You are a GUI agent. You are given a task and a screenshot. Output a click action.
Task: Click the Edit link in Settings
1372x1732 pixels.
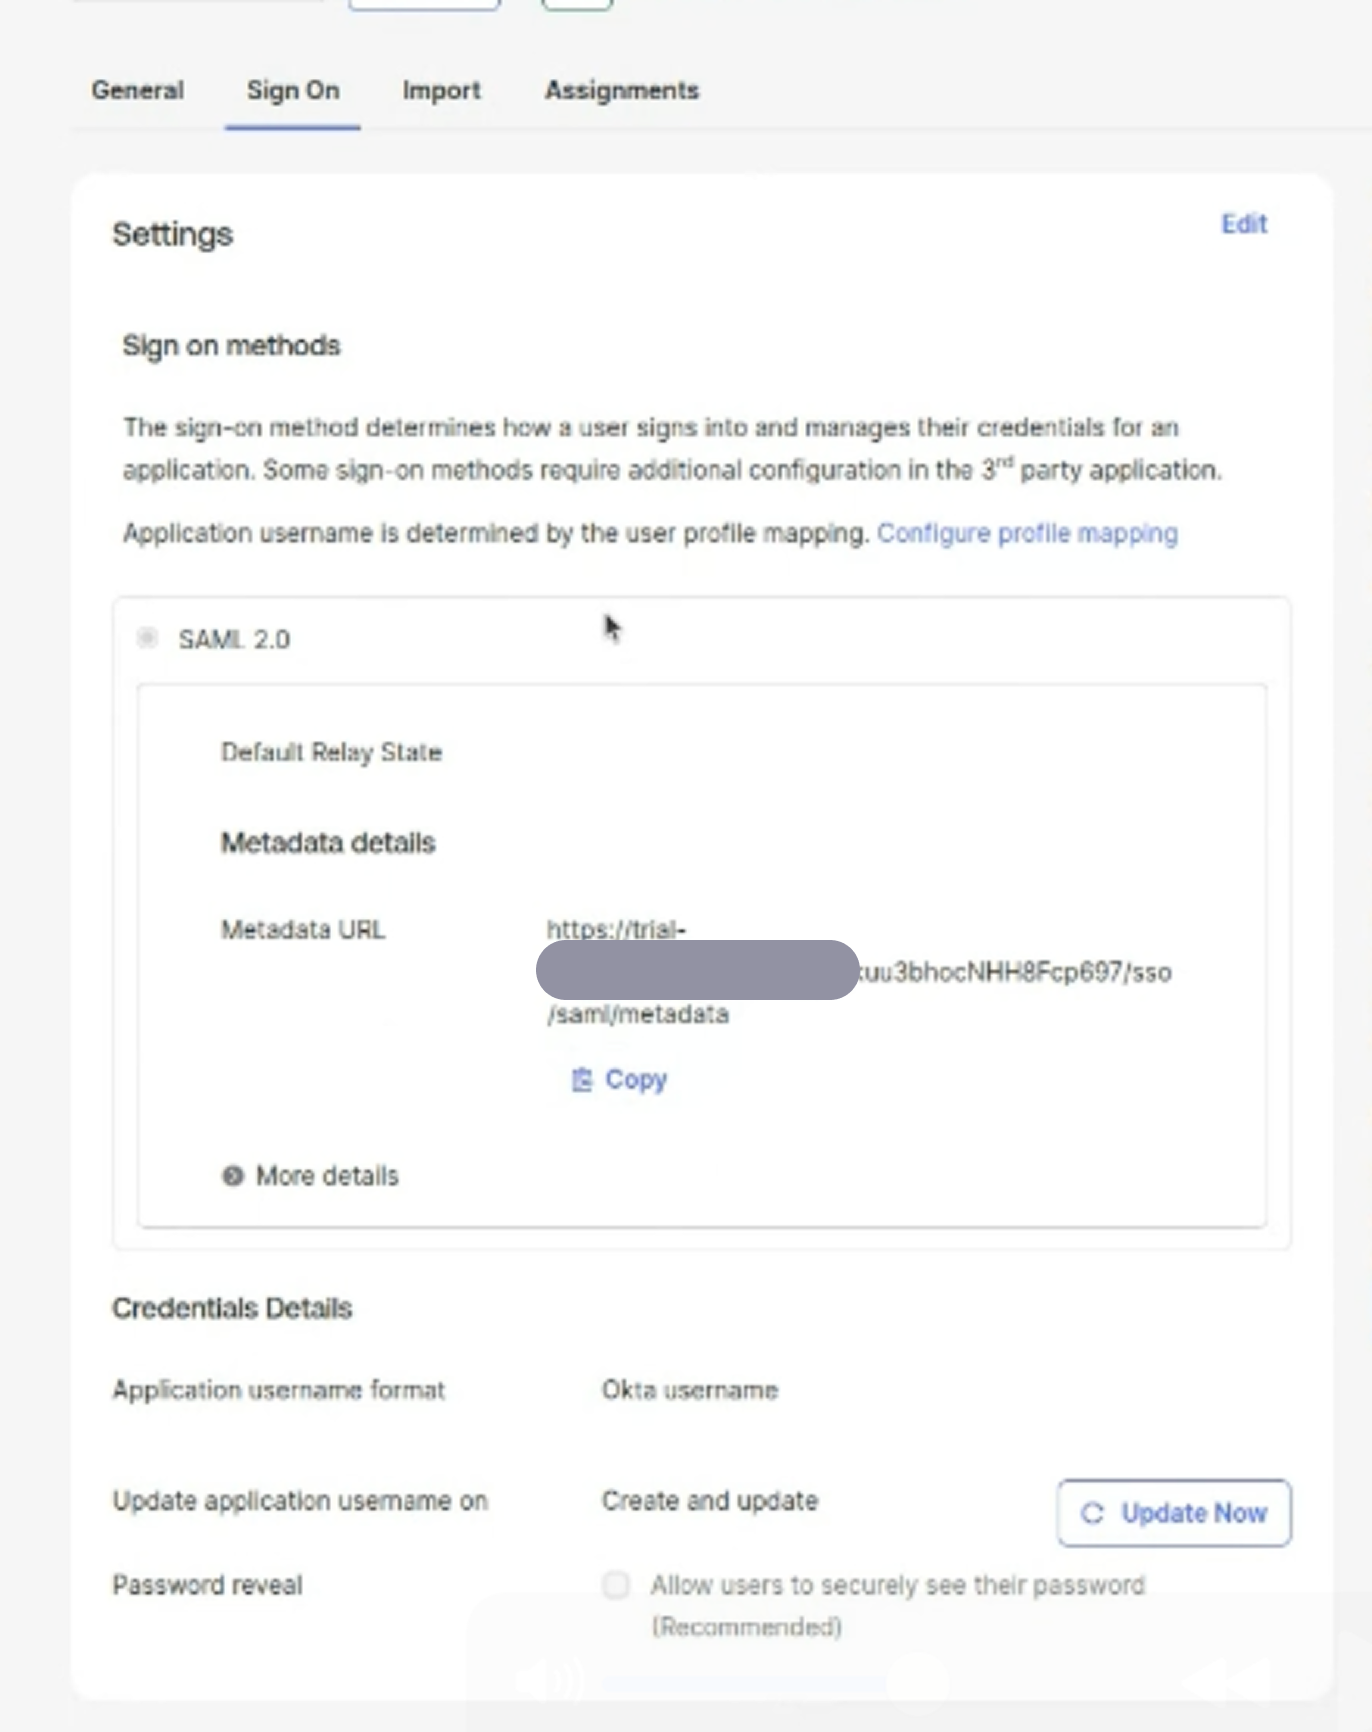coord(1243,224)
